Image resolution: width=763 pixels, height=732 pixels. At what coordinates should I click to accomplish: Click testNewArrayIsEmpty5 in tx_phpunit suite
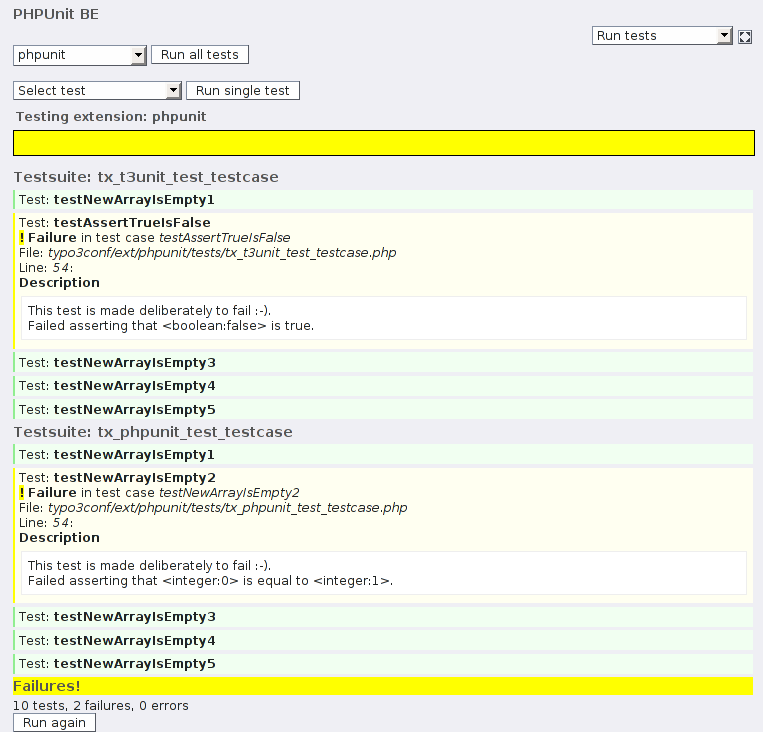[383, 664]
